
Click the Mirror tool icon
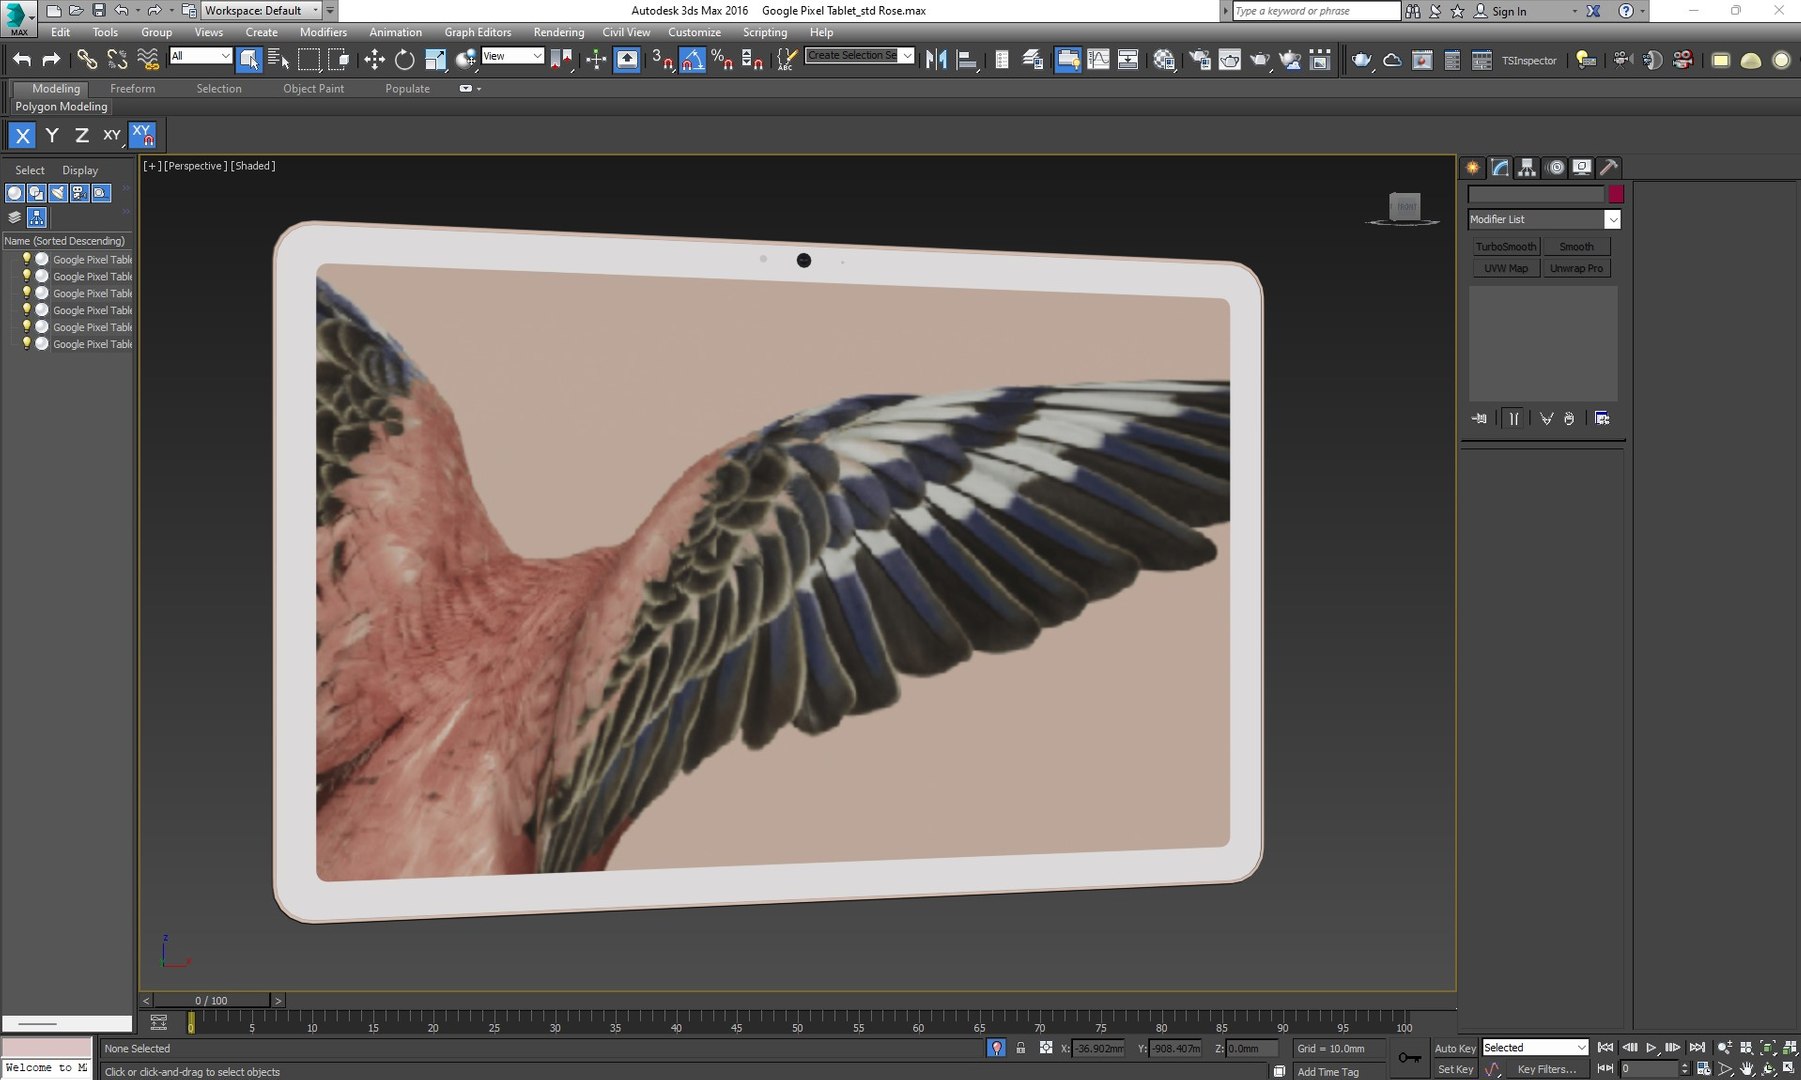coord(936,60)
